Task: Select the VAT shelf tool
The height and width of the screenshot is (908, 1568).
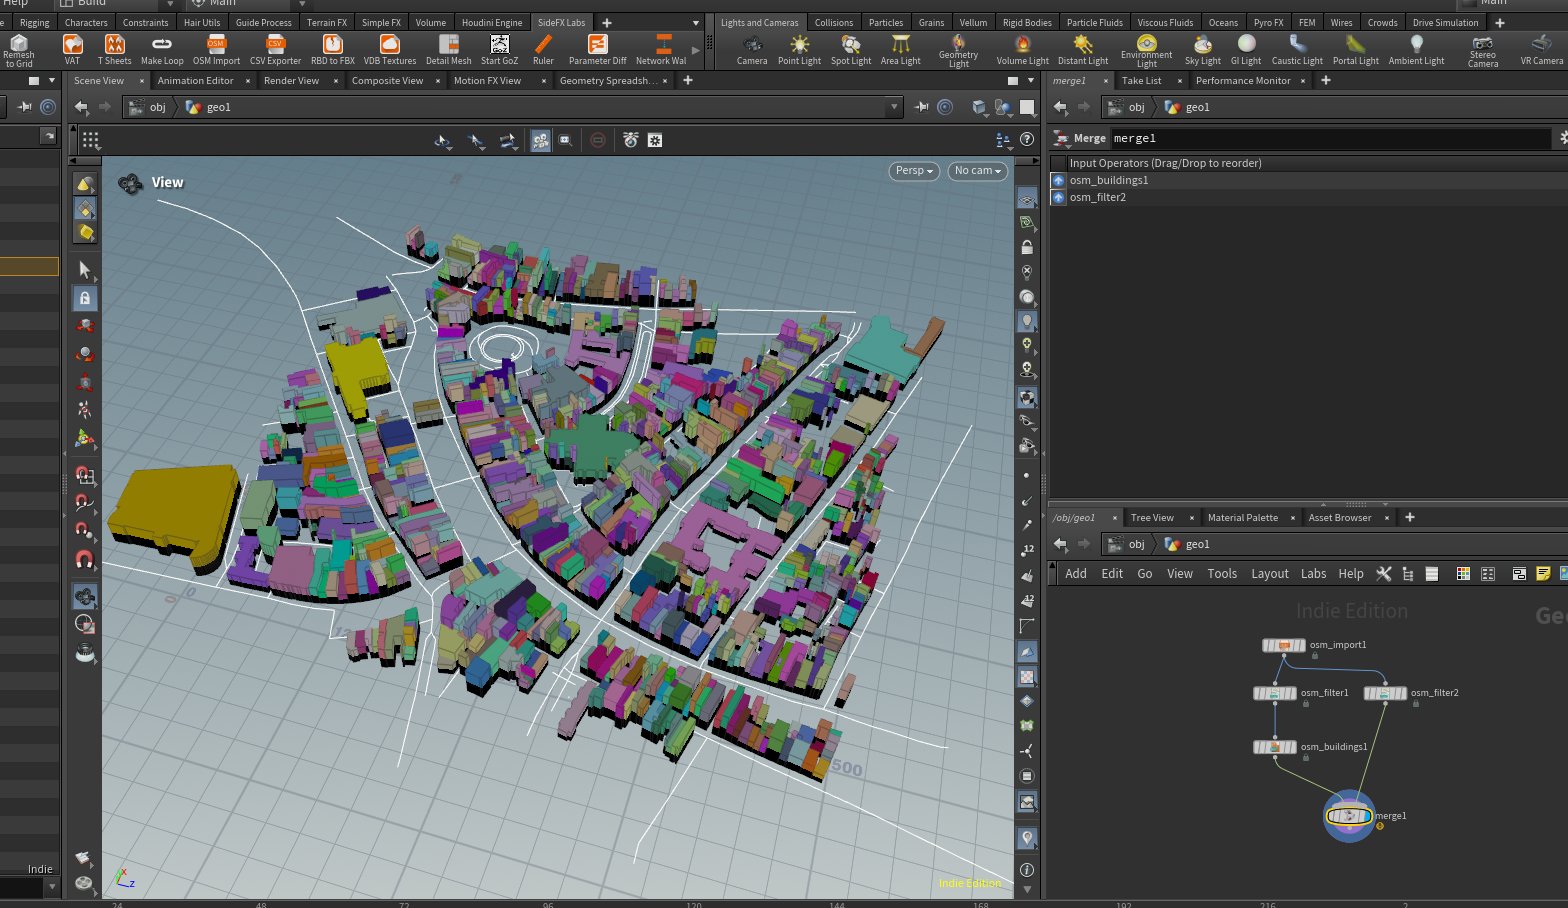Action: click(72, 49)
